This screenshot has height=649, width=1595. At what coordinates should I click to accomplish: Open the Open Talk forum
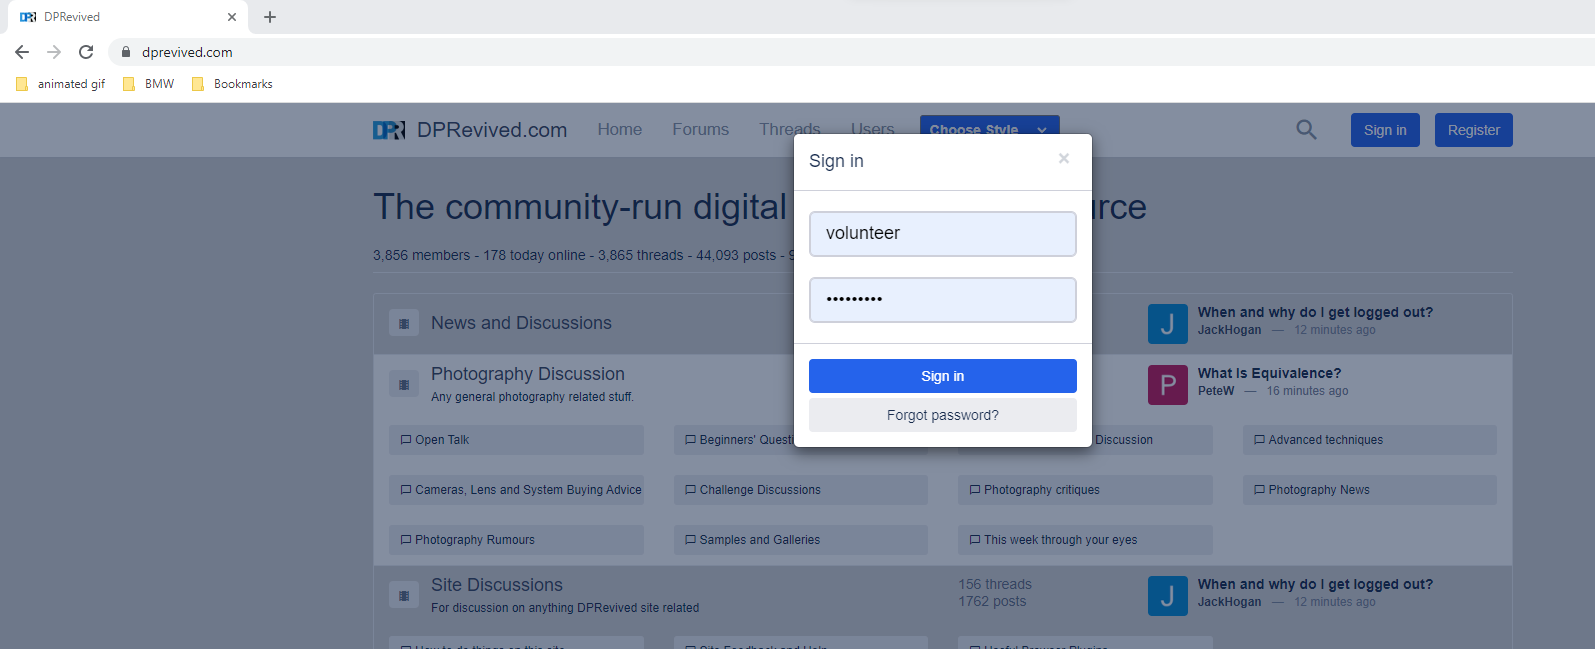tap(516, 440)
